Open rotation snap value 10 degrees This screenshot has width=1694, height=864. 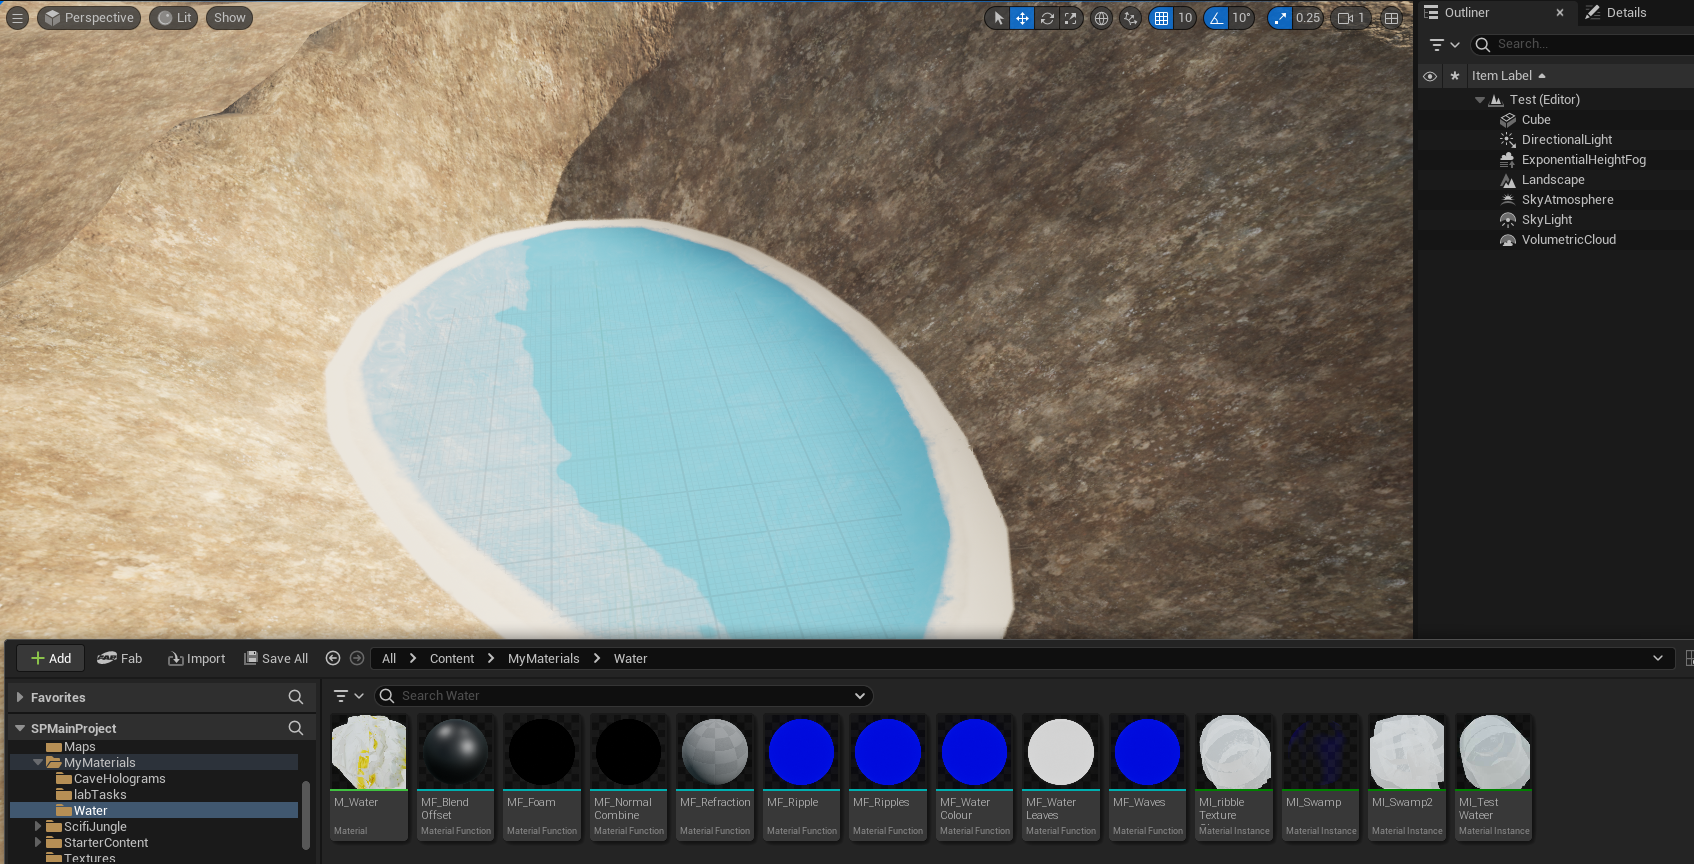pyautogui.click(x=1241, y=18)
